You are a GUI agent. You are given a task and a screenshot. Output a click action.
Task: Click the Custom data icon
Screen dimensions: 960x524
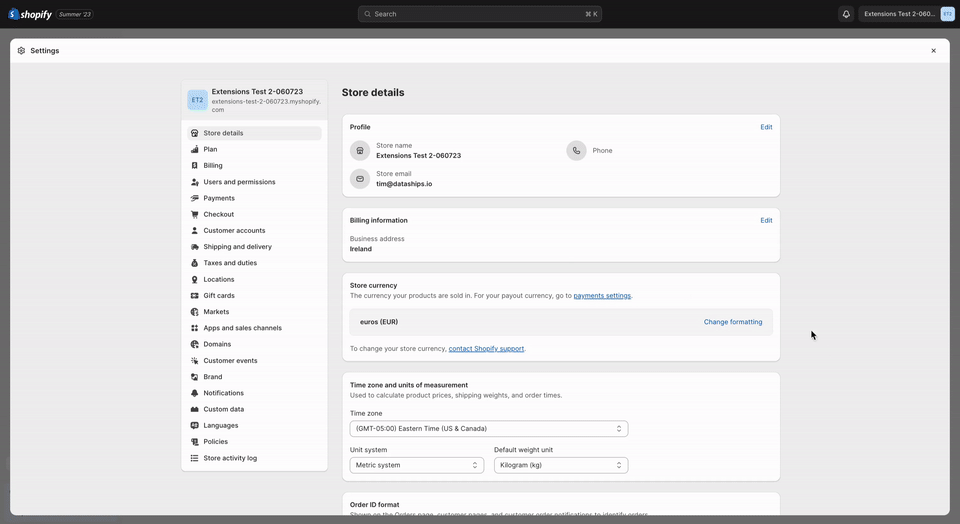195,410
